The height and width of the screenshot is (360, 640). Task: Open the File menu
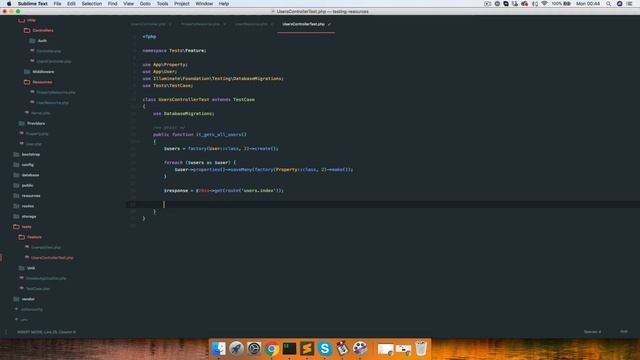pos(57,4)
